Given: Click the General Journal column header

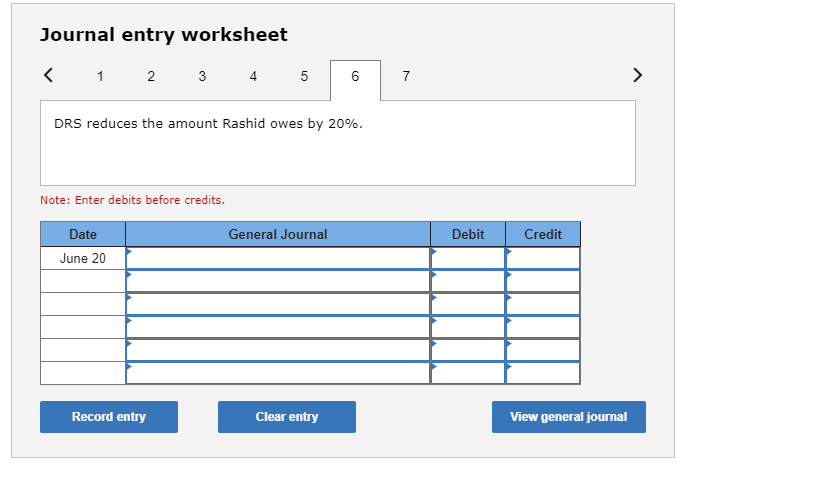Looking at the screenshot, I should pyautogui.click(x=278, y=234).
